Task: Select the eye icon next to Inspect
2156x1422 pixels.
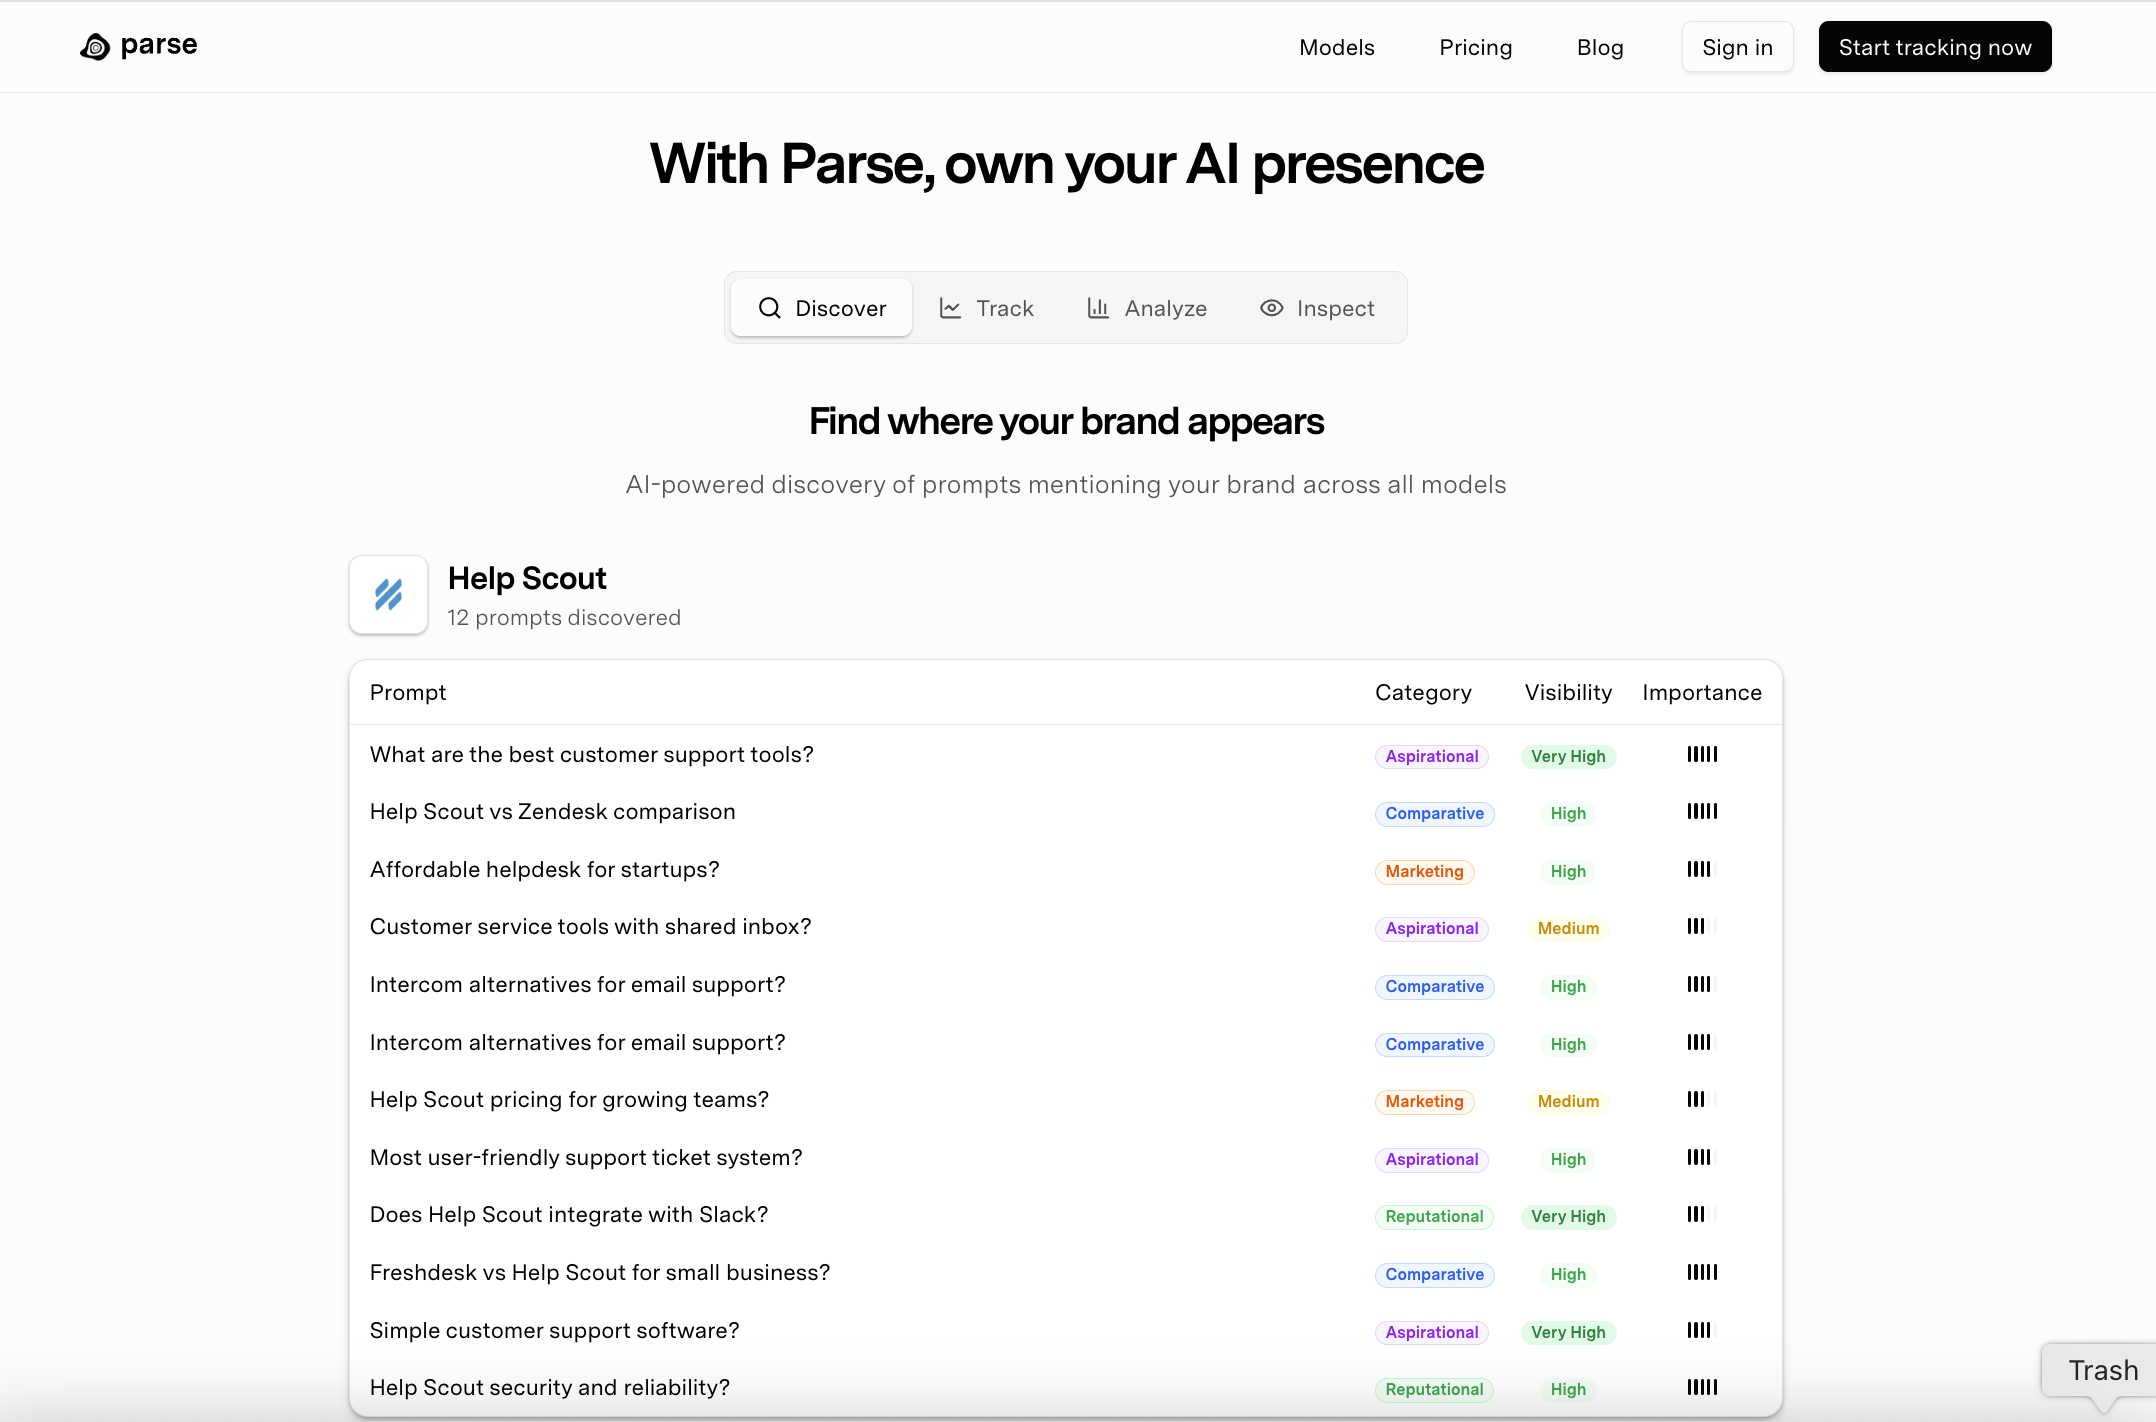Action: [1271, 307]
